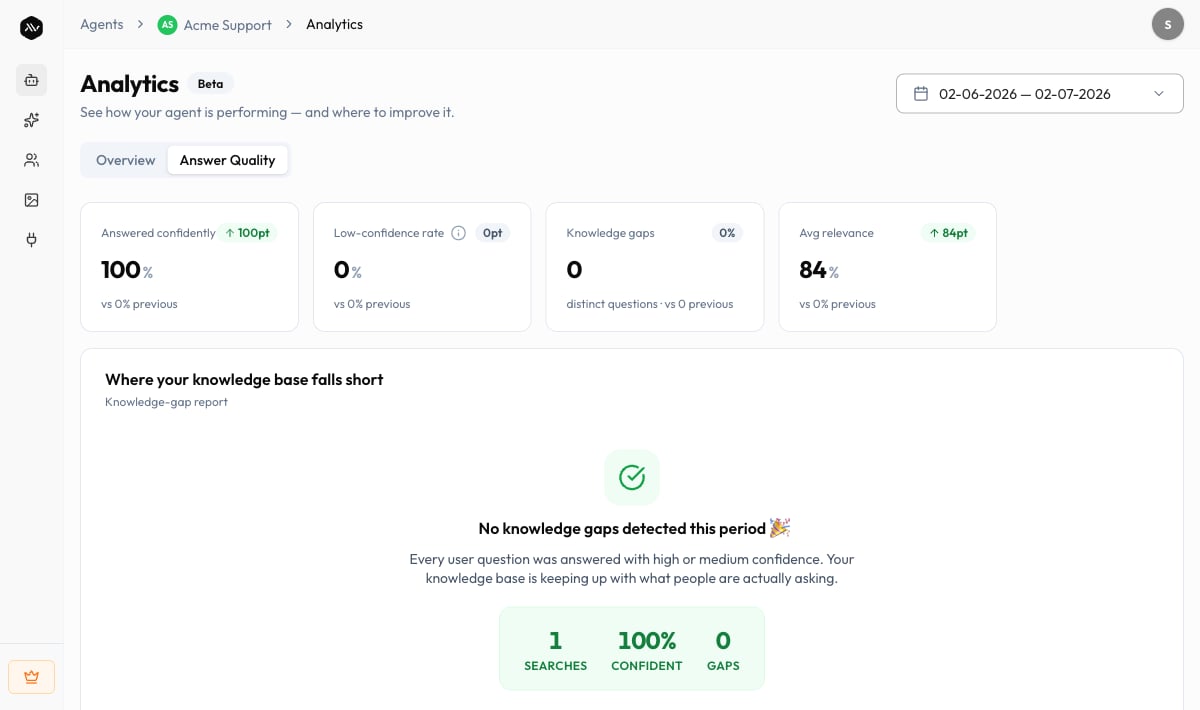Click the 0 GAPS stat

(723, 649)
